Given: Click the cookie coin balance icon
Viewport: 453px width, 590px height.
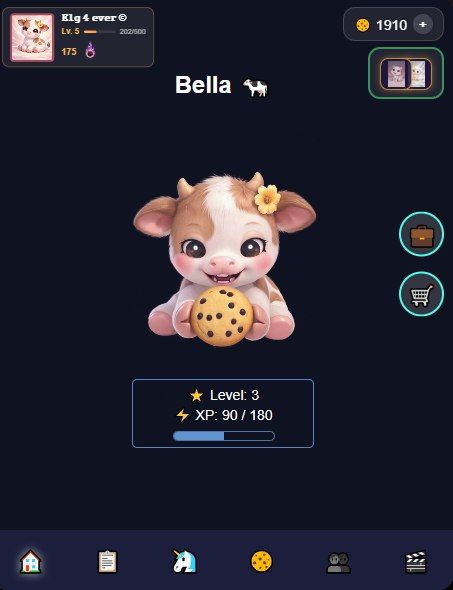Looking at the screenshot, I should tap(363, 25).
